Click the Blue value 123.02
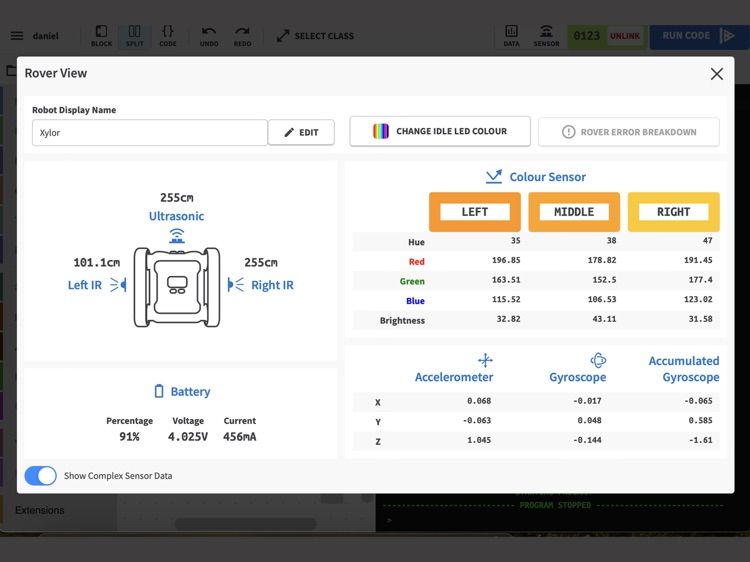This screenshot has width=750, height=562. coord(698,299)
